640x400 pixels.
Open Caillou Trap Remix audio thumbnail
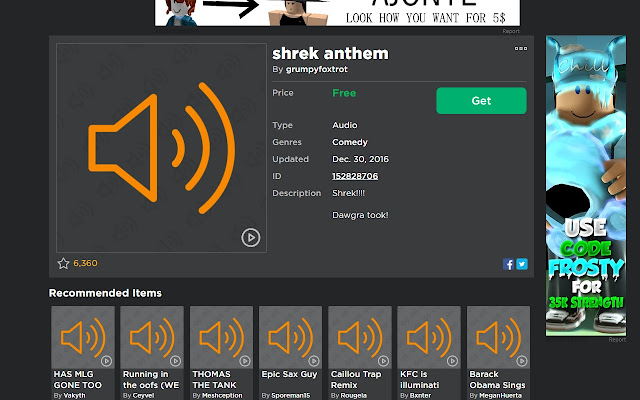360,338
